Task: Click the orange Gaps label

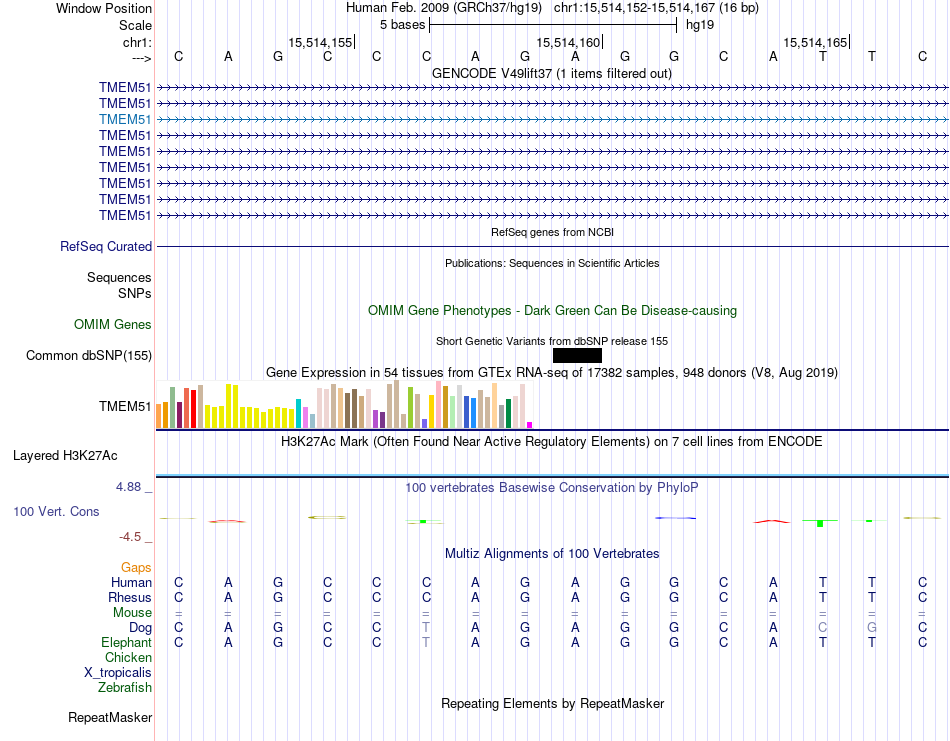Action: [136, 568]
